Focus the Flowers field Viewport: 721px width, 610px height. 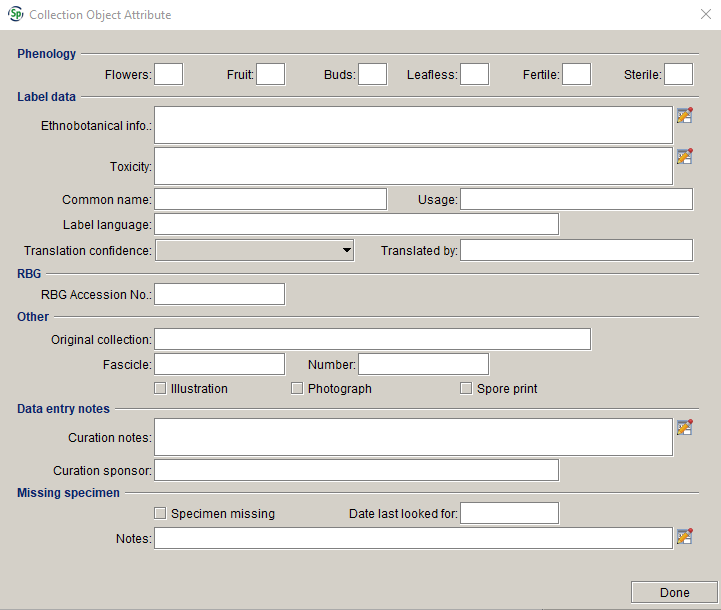(x=168, y=74)
